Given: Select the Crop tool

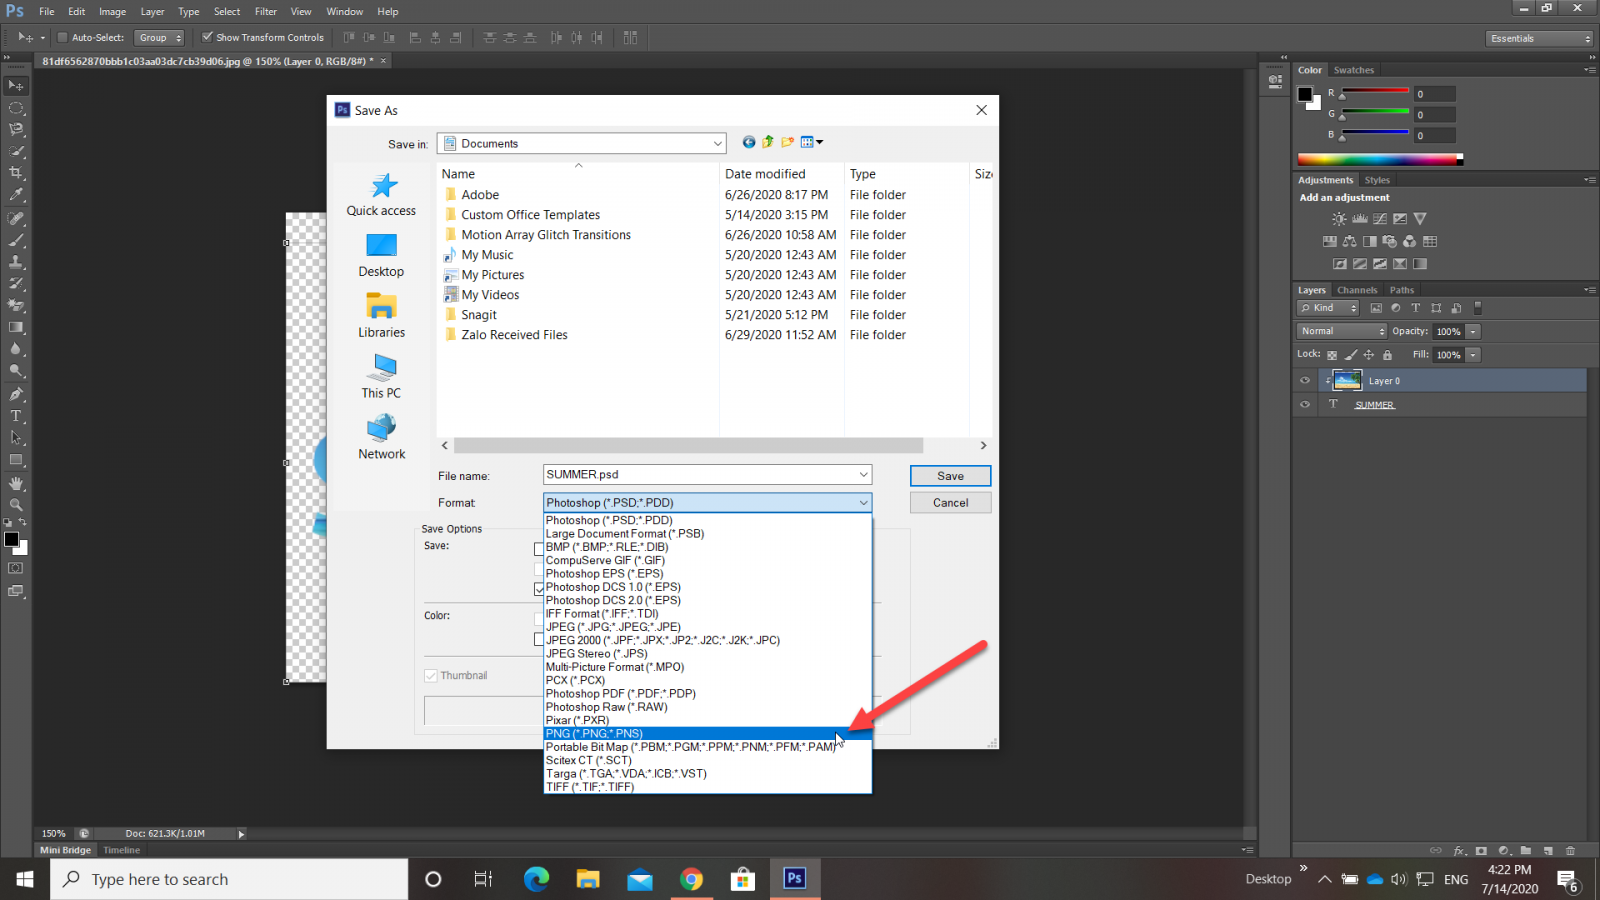Looking at the screenshot, I should coord(16,173).
